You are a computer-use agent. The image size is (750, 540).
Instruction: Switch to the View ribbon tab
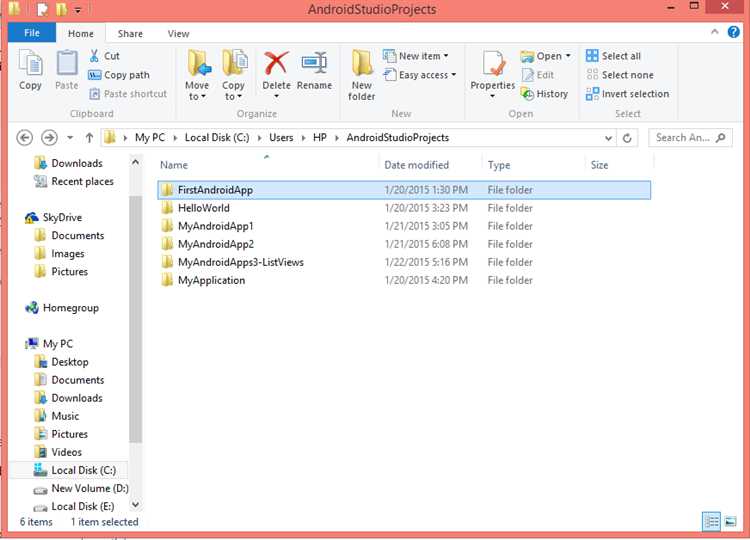(178, 33)
